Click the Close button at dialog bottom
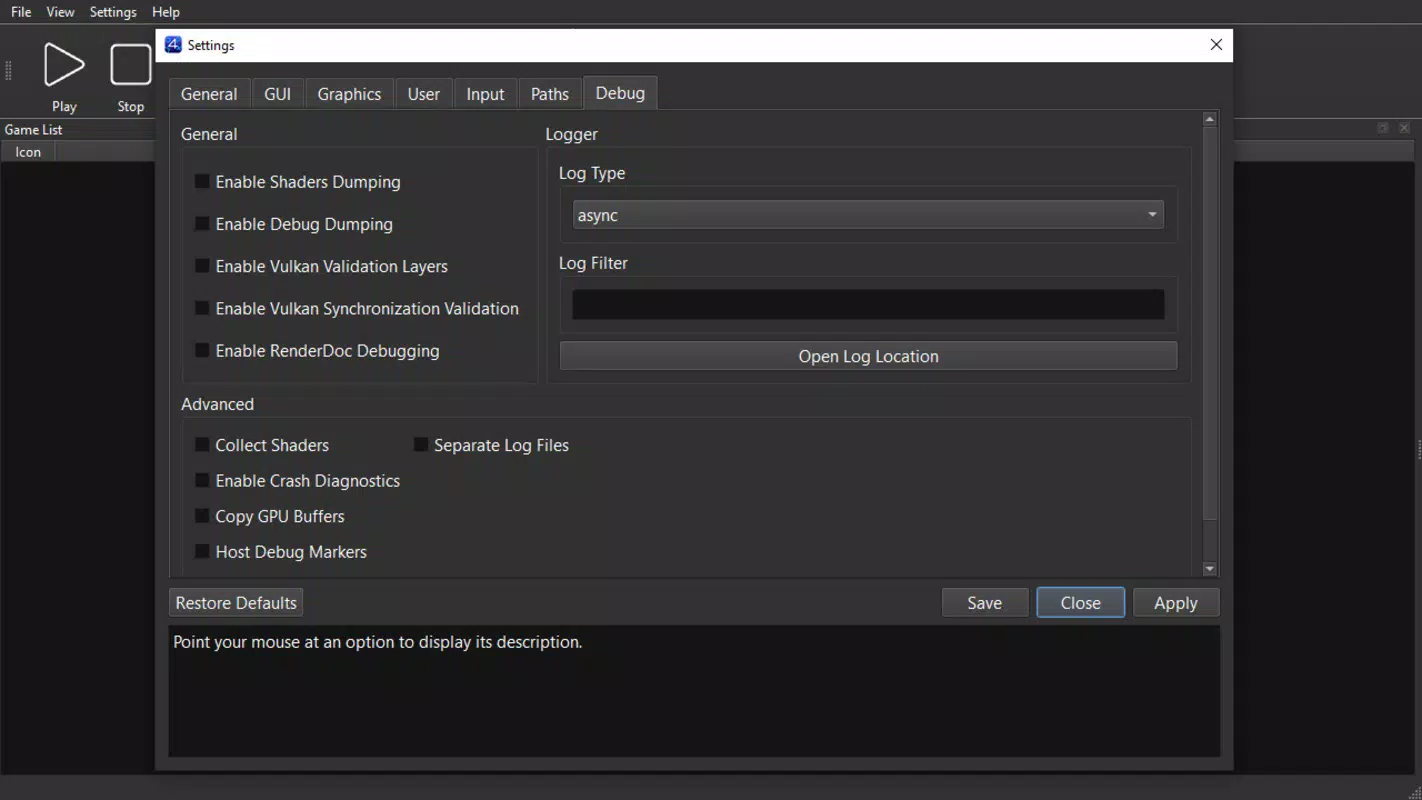Image resolution: width=1422 pixels, height=800 pixels. tap(1081, 603)
